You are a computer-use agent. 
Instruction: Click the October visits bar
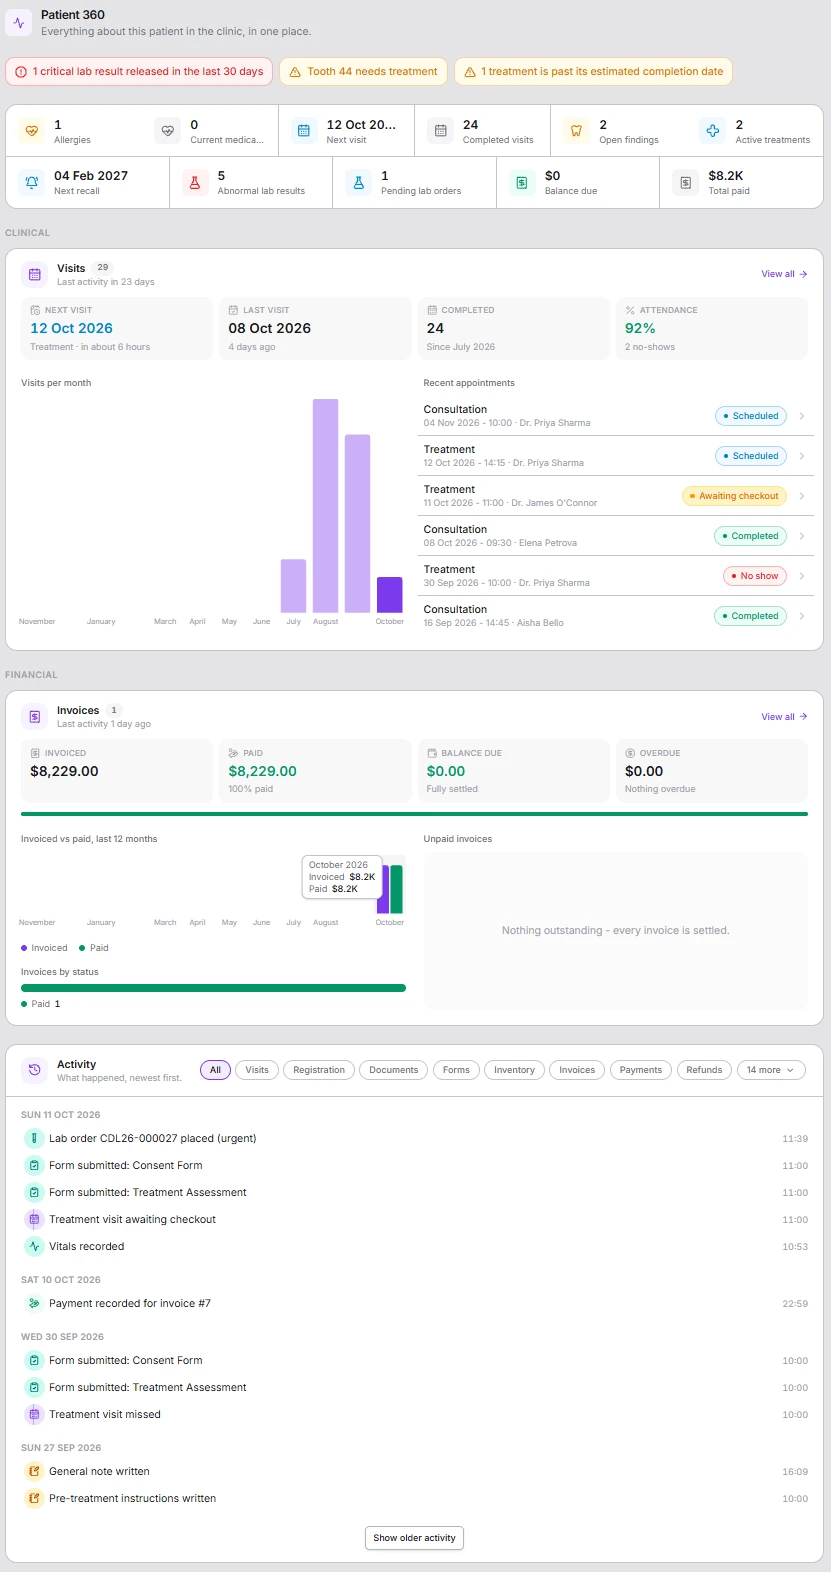(389, 595)
